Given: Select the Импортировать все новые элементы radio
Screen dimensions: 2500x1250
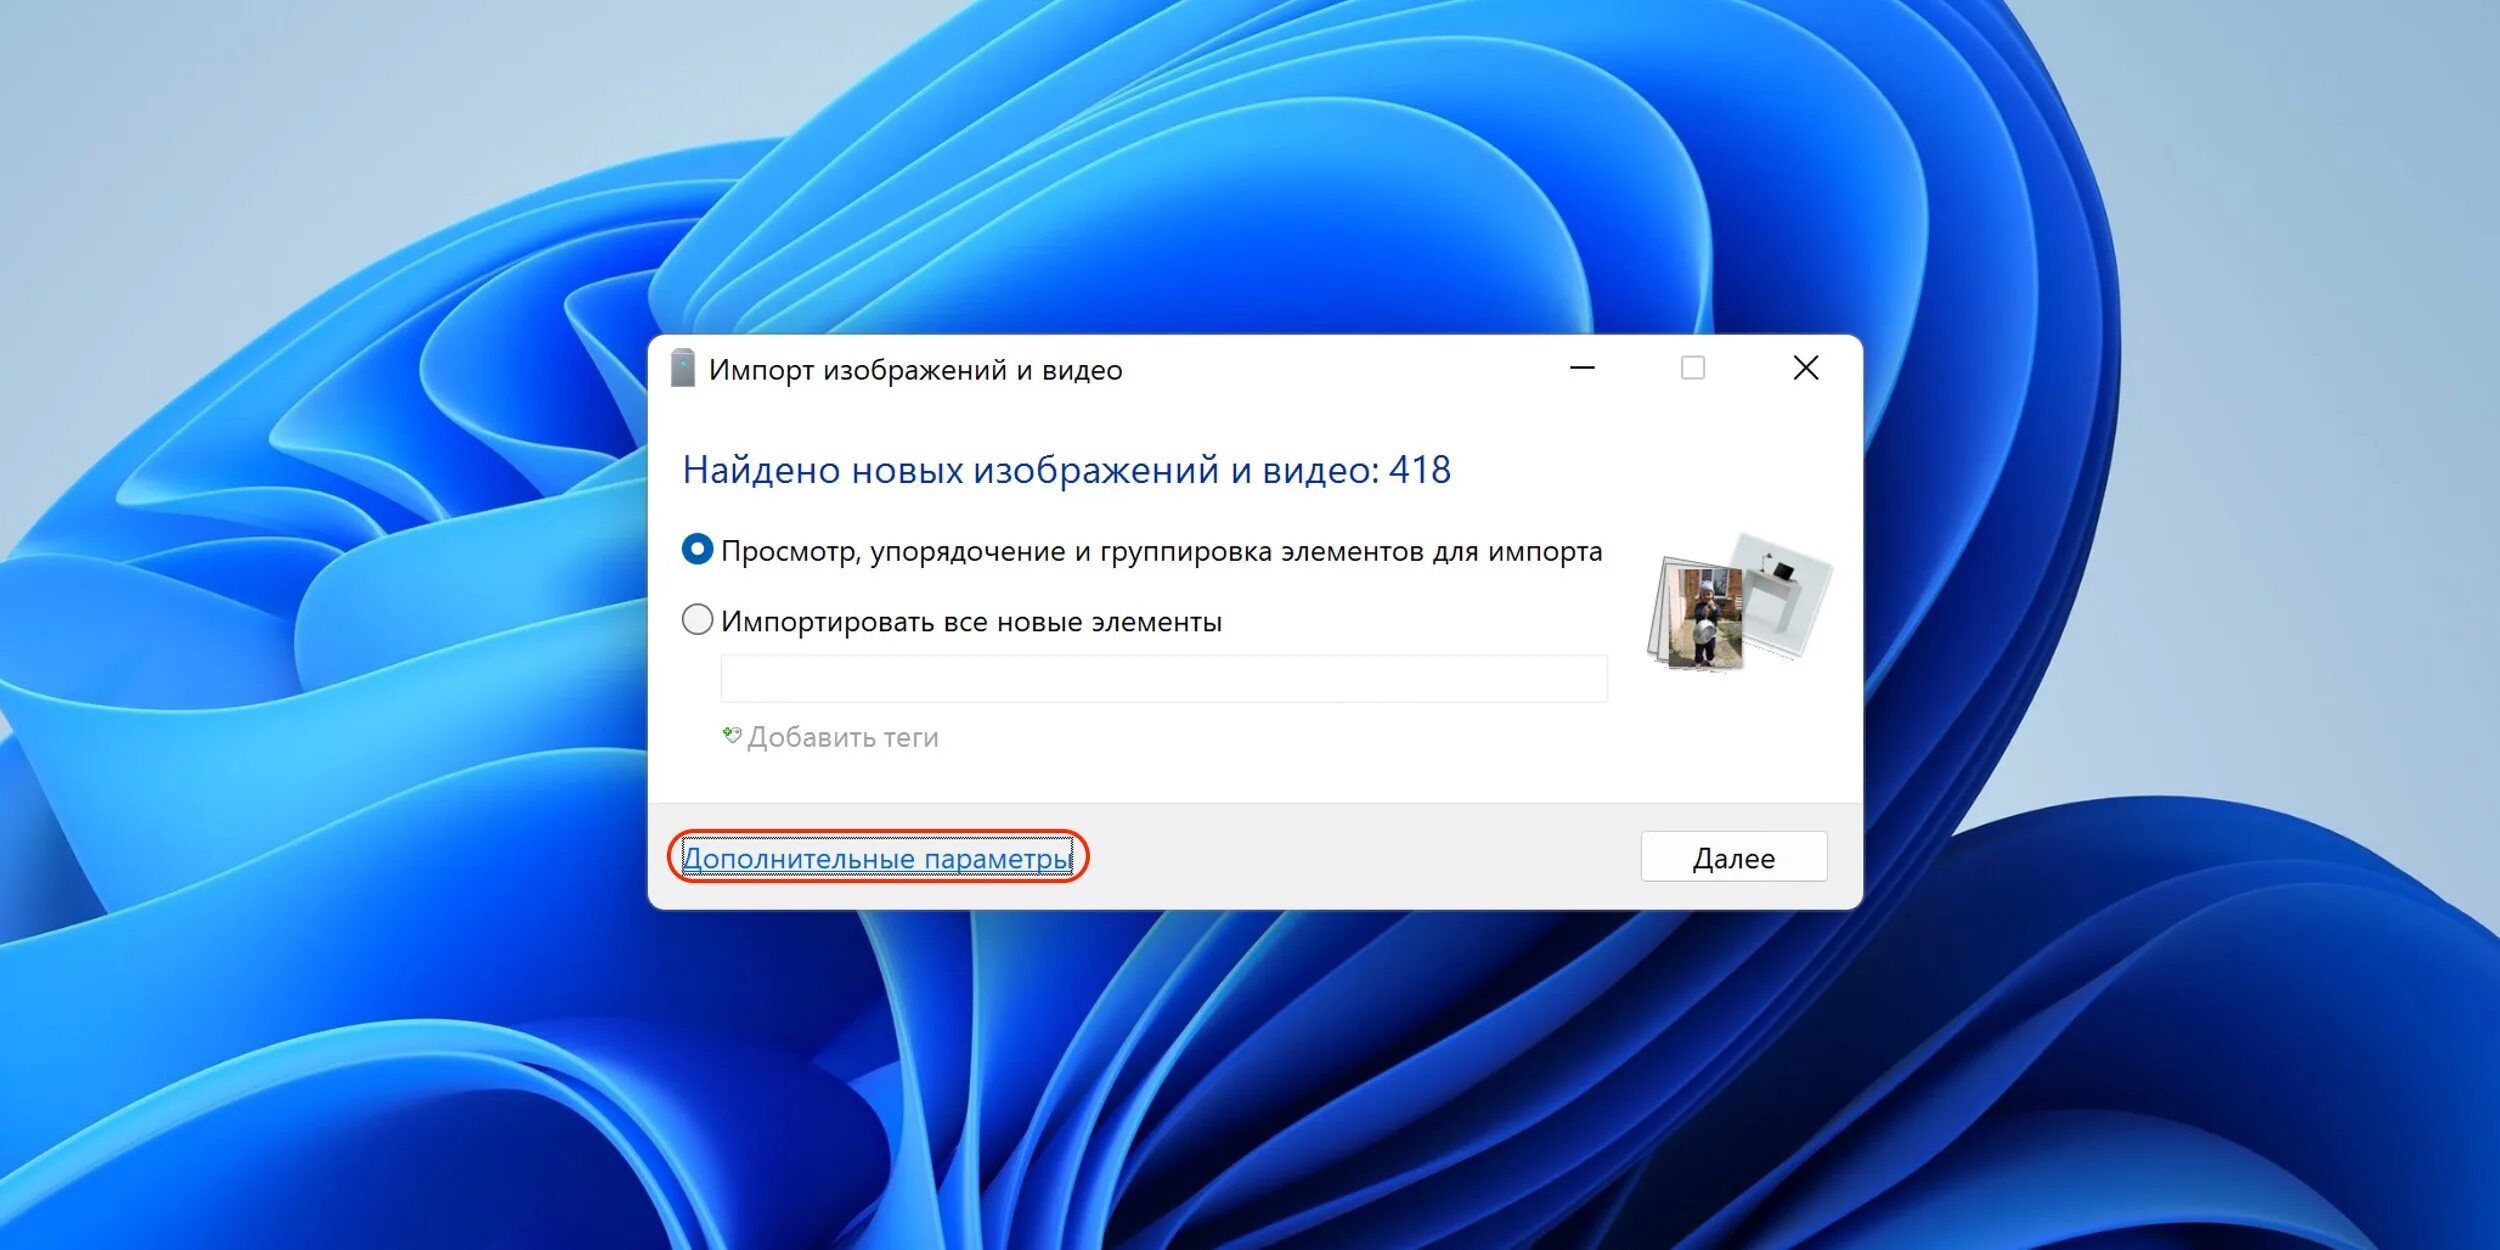Looking at the screenshot, I should (x=697, y=620).
